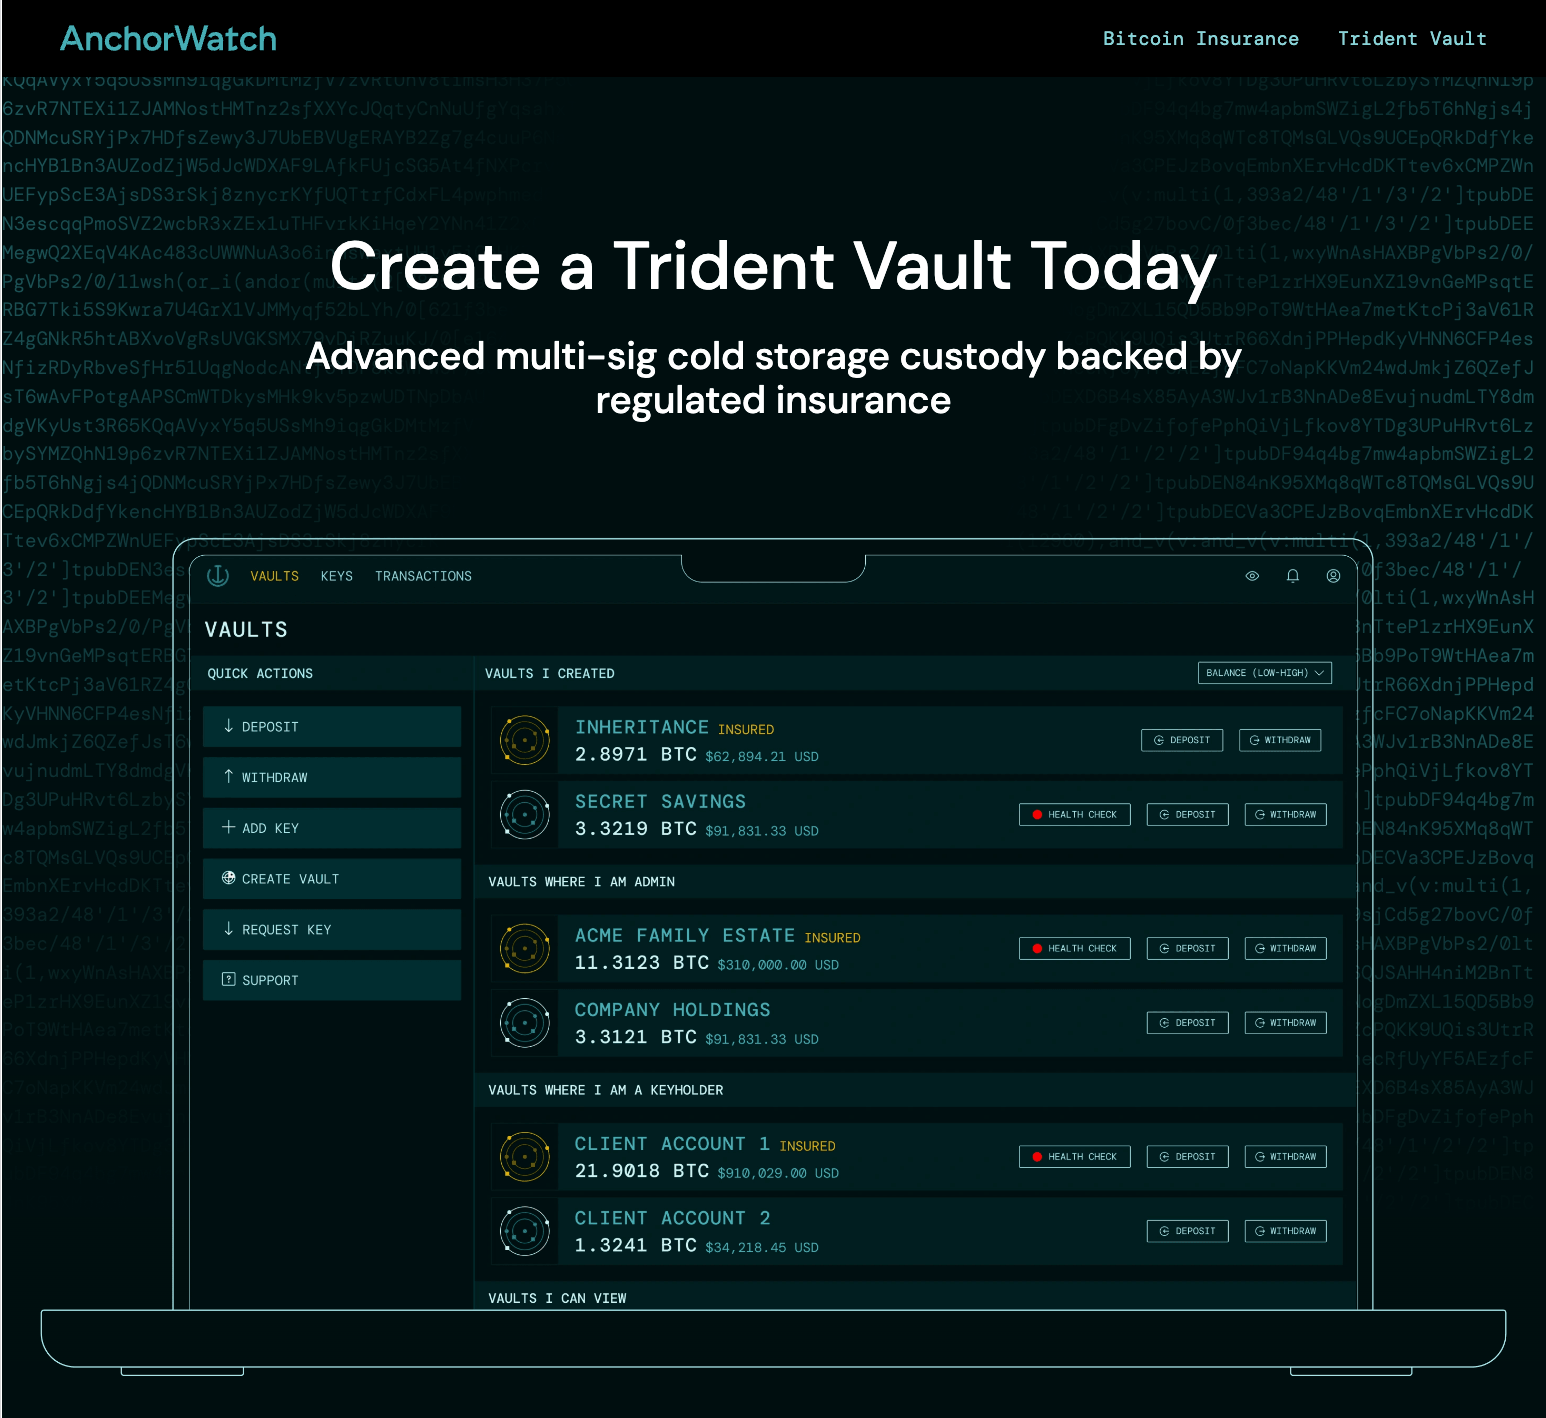Click the 2.8971 BTC balance

[636, 754]
